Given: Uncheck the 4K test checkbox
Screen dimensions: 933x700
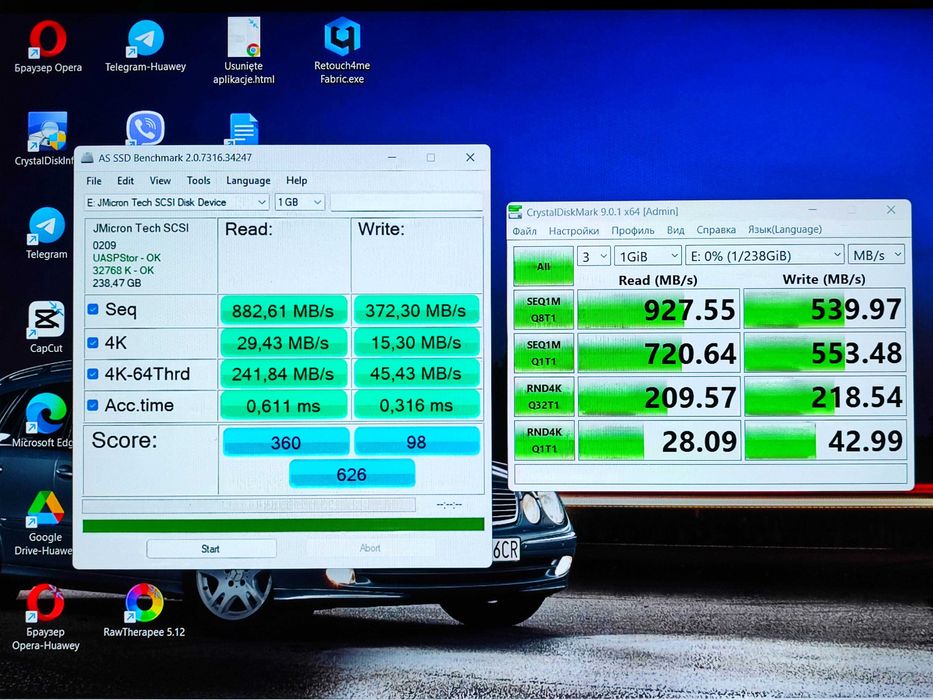Looking at the screenshot, I should pyautogui.click(x=93, y=342).
